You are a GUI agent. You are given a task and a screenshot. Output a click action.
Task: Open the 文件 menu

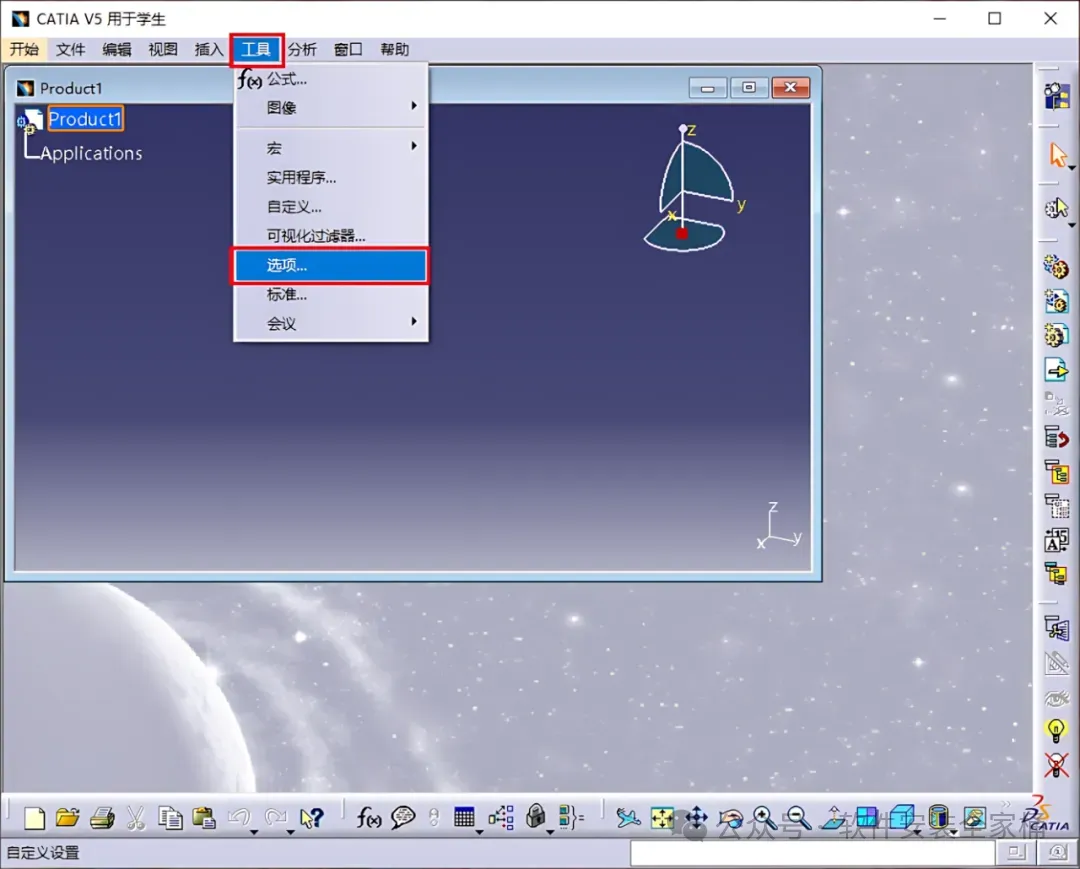(70, 49)
